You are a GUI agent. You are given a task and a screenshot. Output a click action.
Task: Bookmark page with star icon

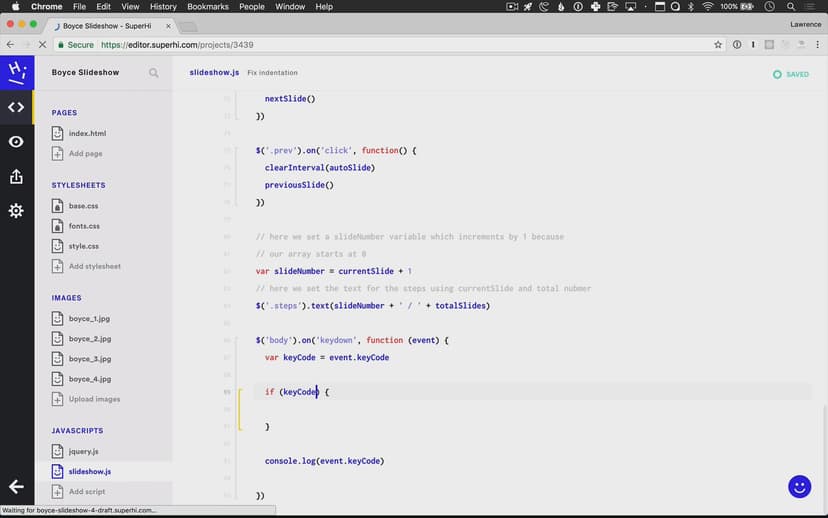pos(718,45)
